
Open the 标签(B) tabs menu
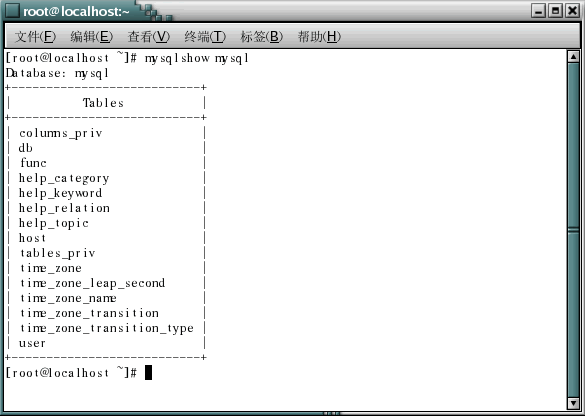click(x=262, y=37)
